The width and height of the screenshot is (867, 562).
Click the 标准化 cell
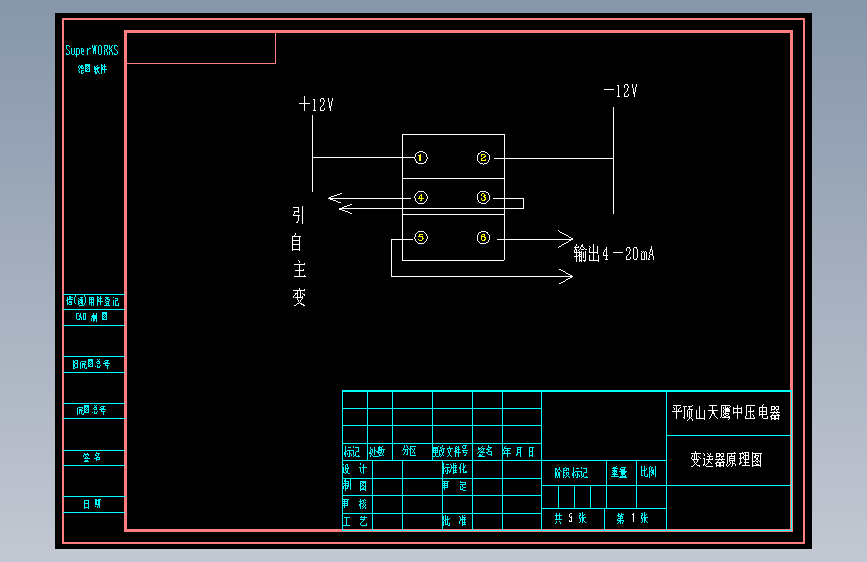point(455,469)
